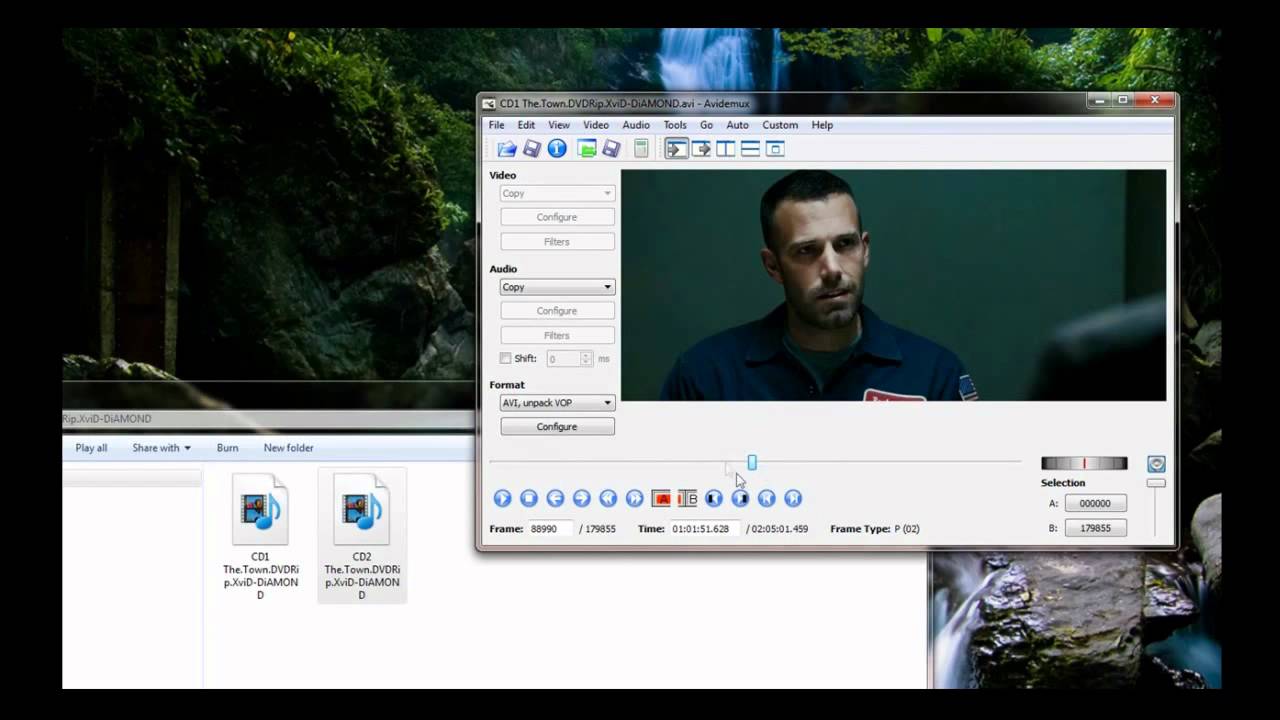1280x720 pixels.
Task: Click the Stop button
Action: (x=529, y=498)
